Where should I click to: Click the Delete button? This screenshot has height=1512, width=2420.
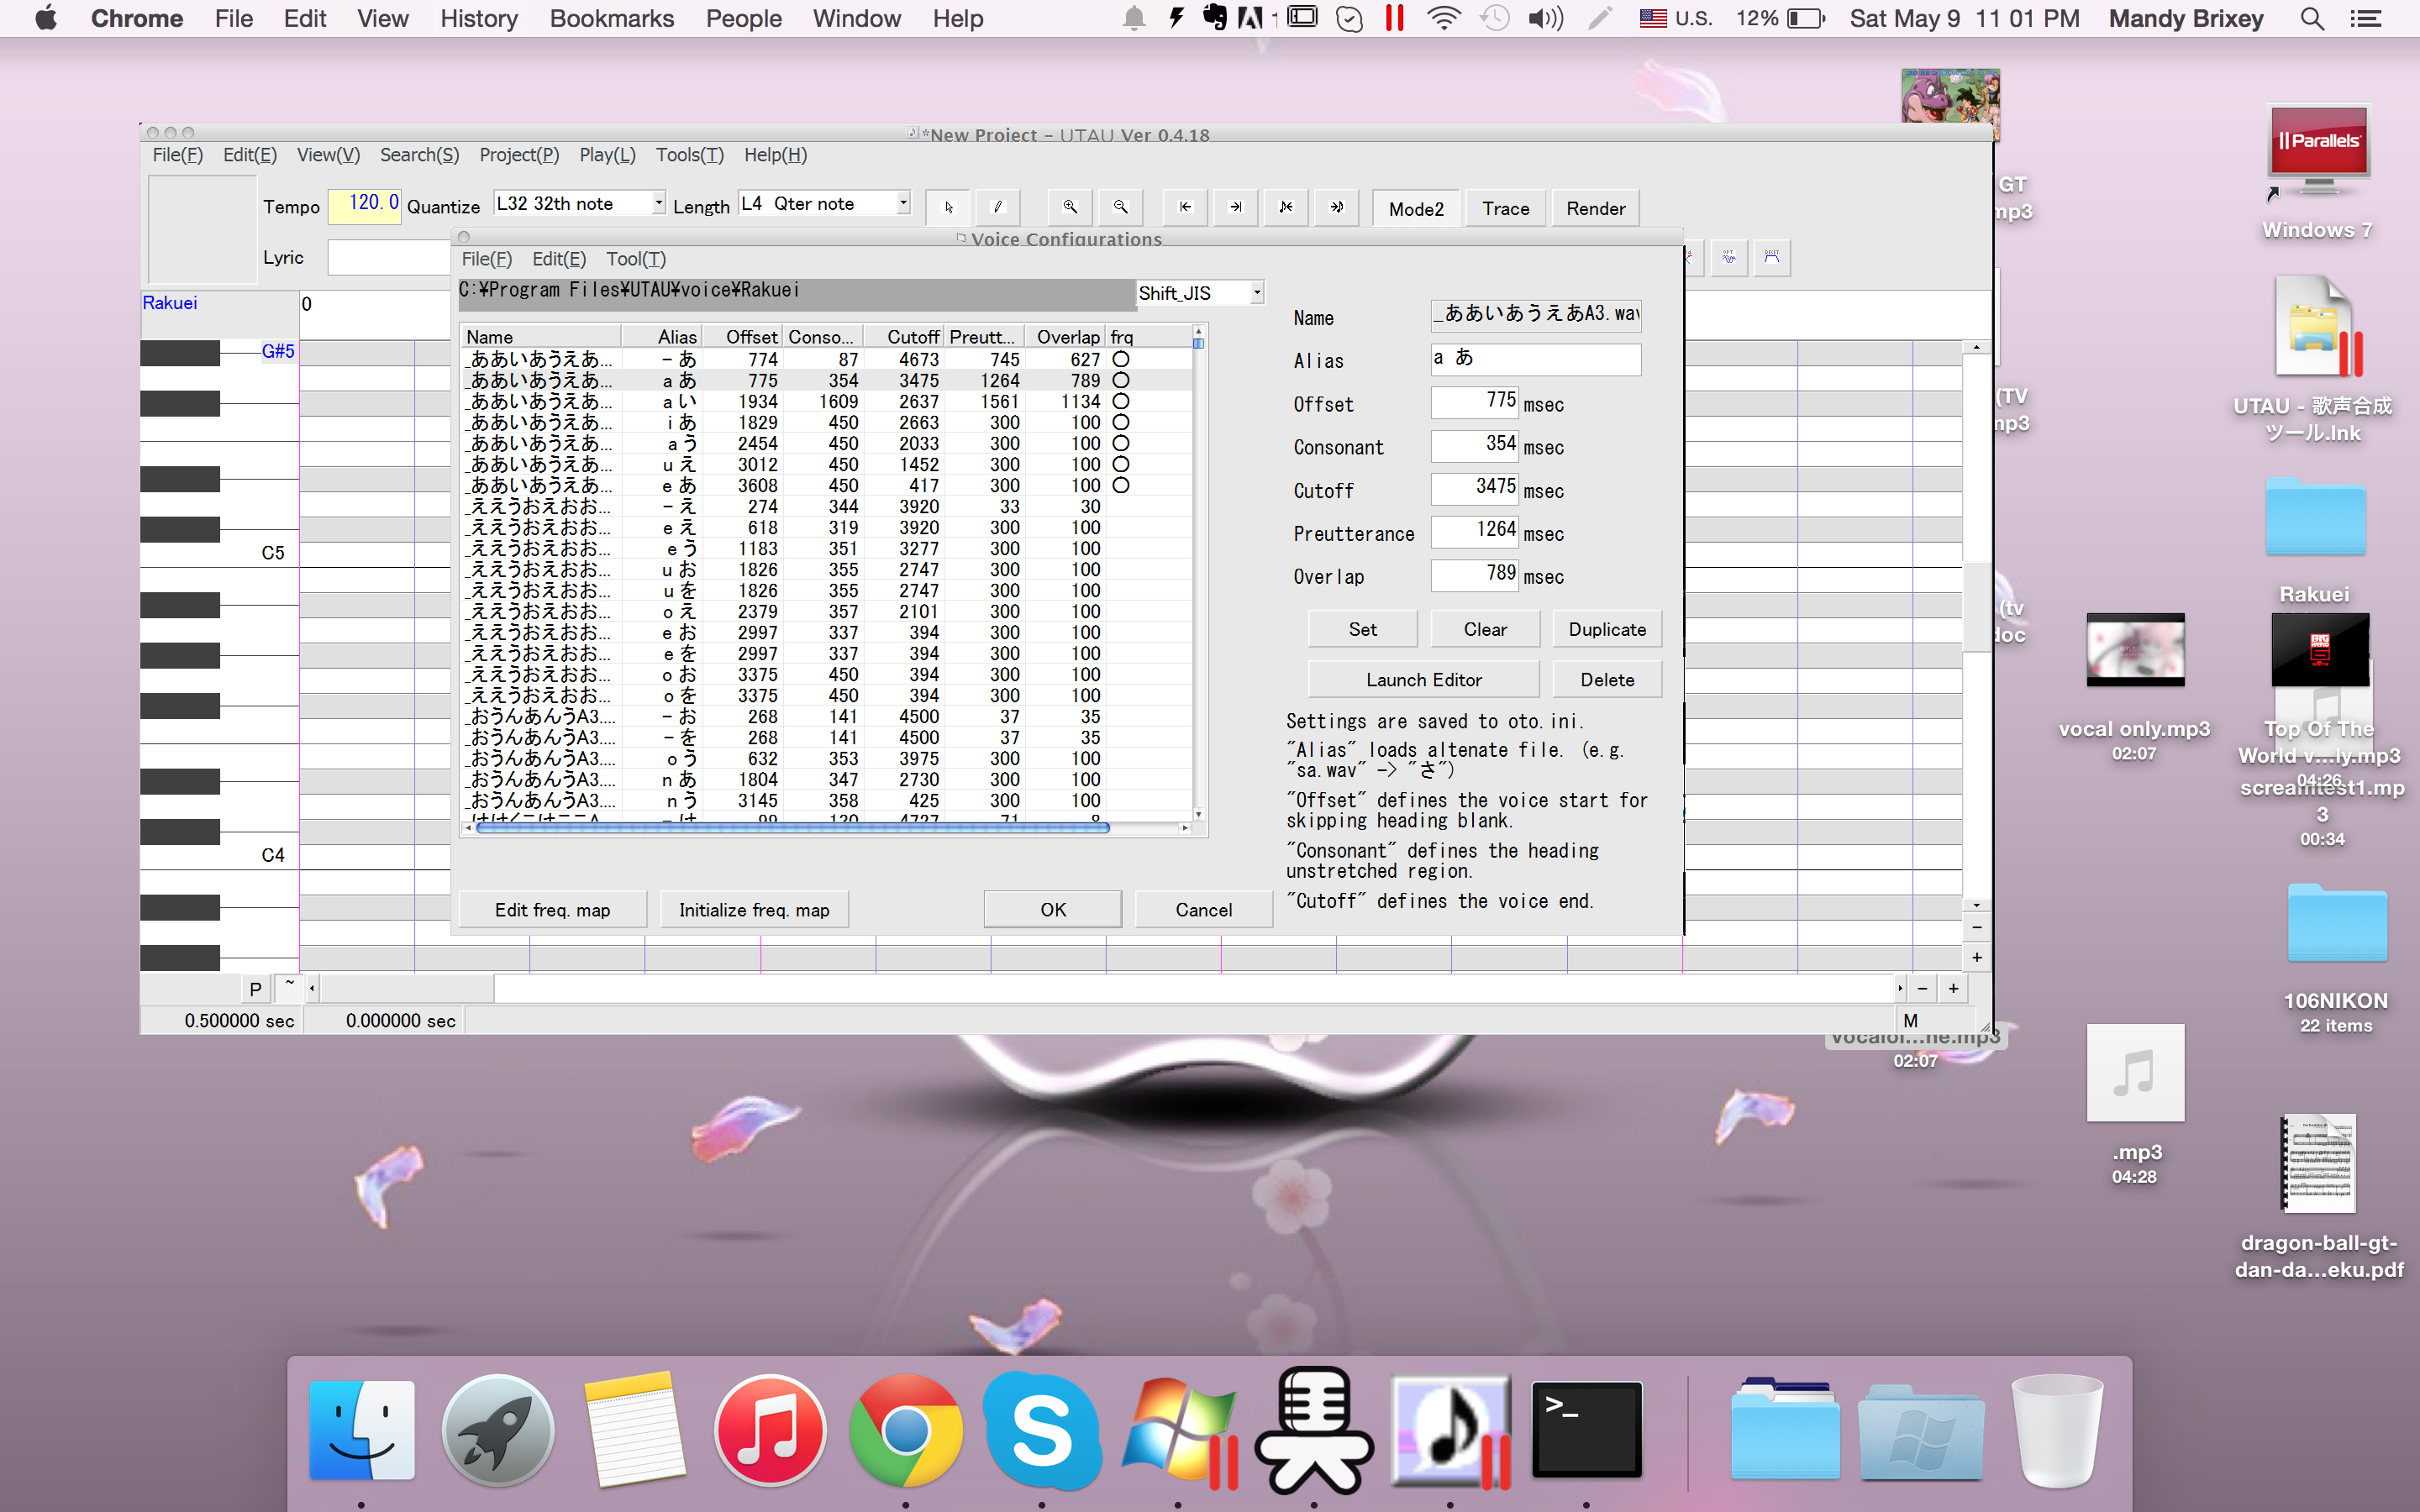1607,679
